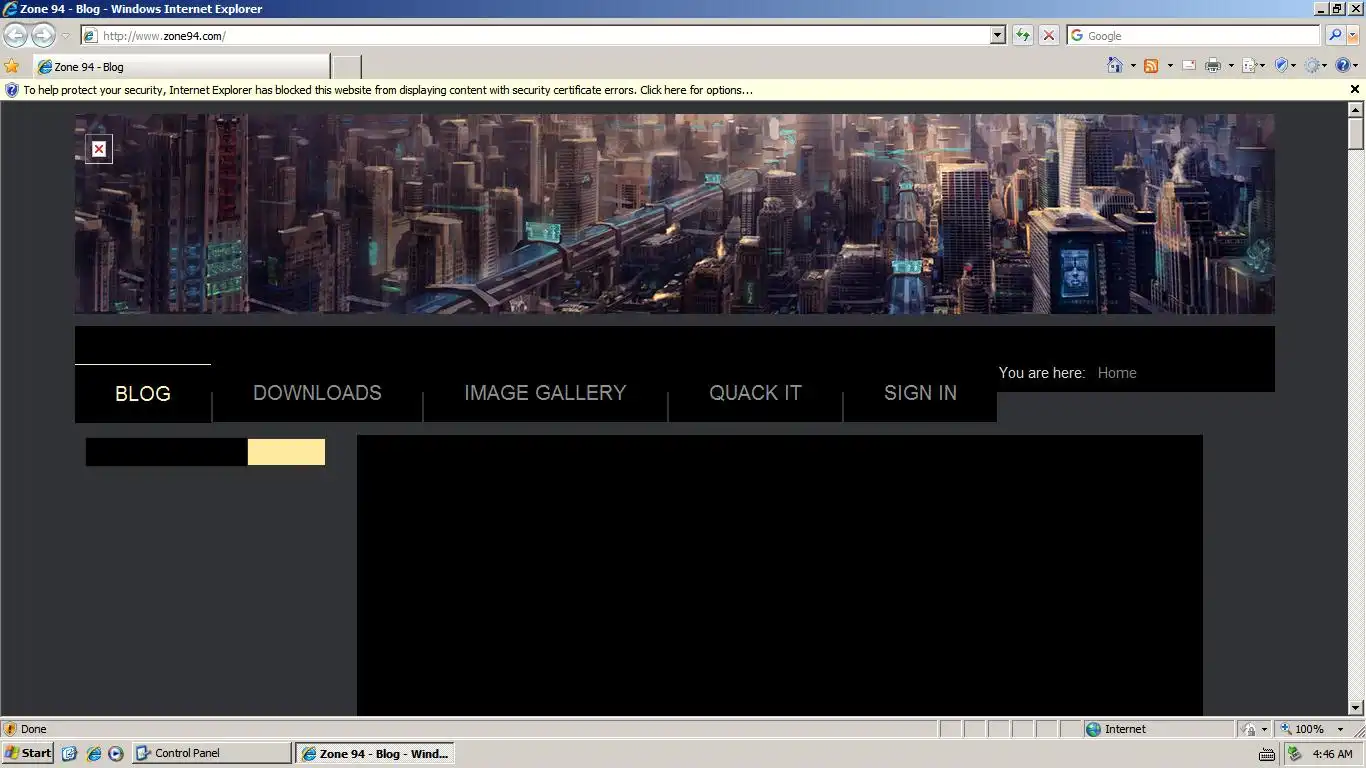Click the cyberpunk city banner image

(x=675, y=213)
